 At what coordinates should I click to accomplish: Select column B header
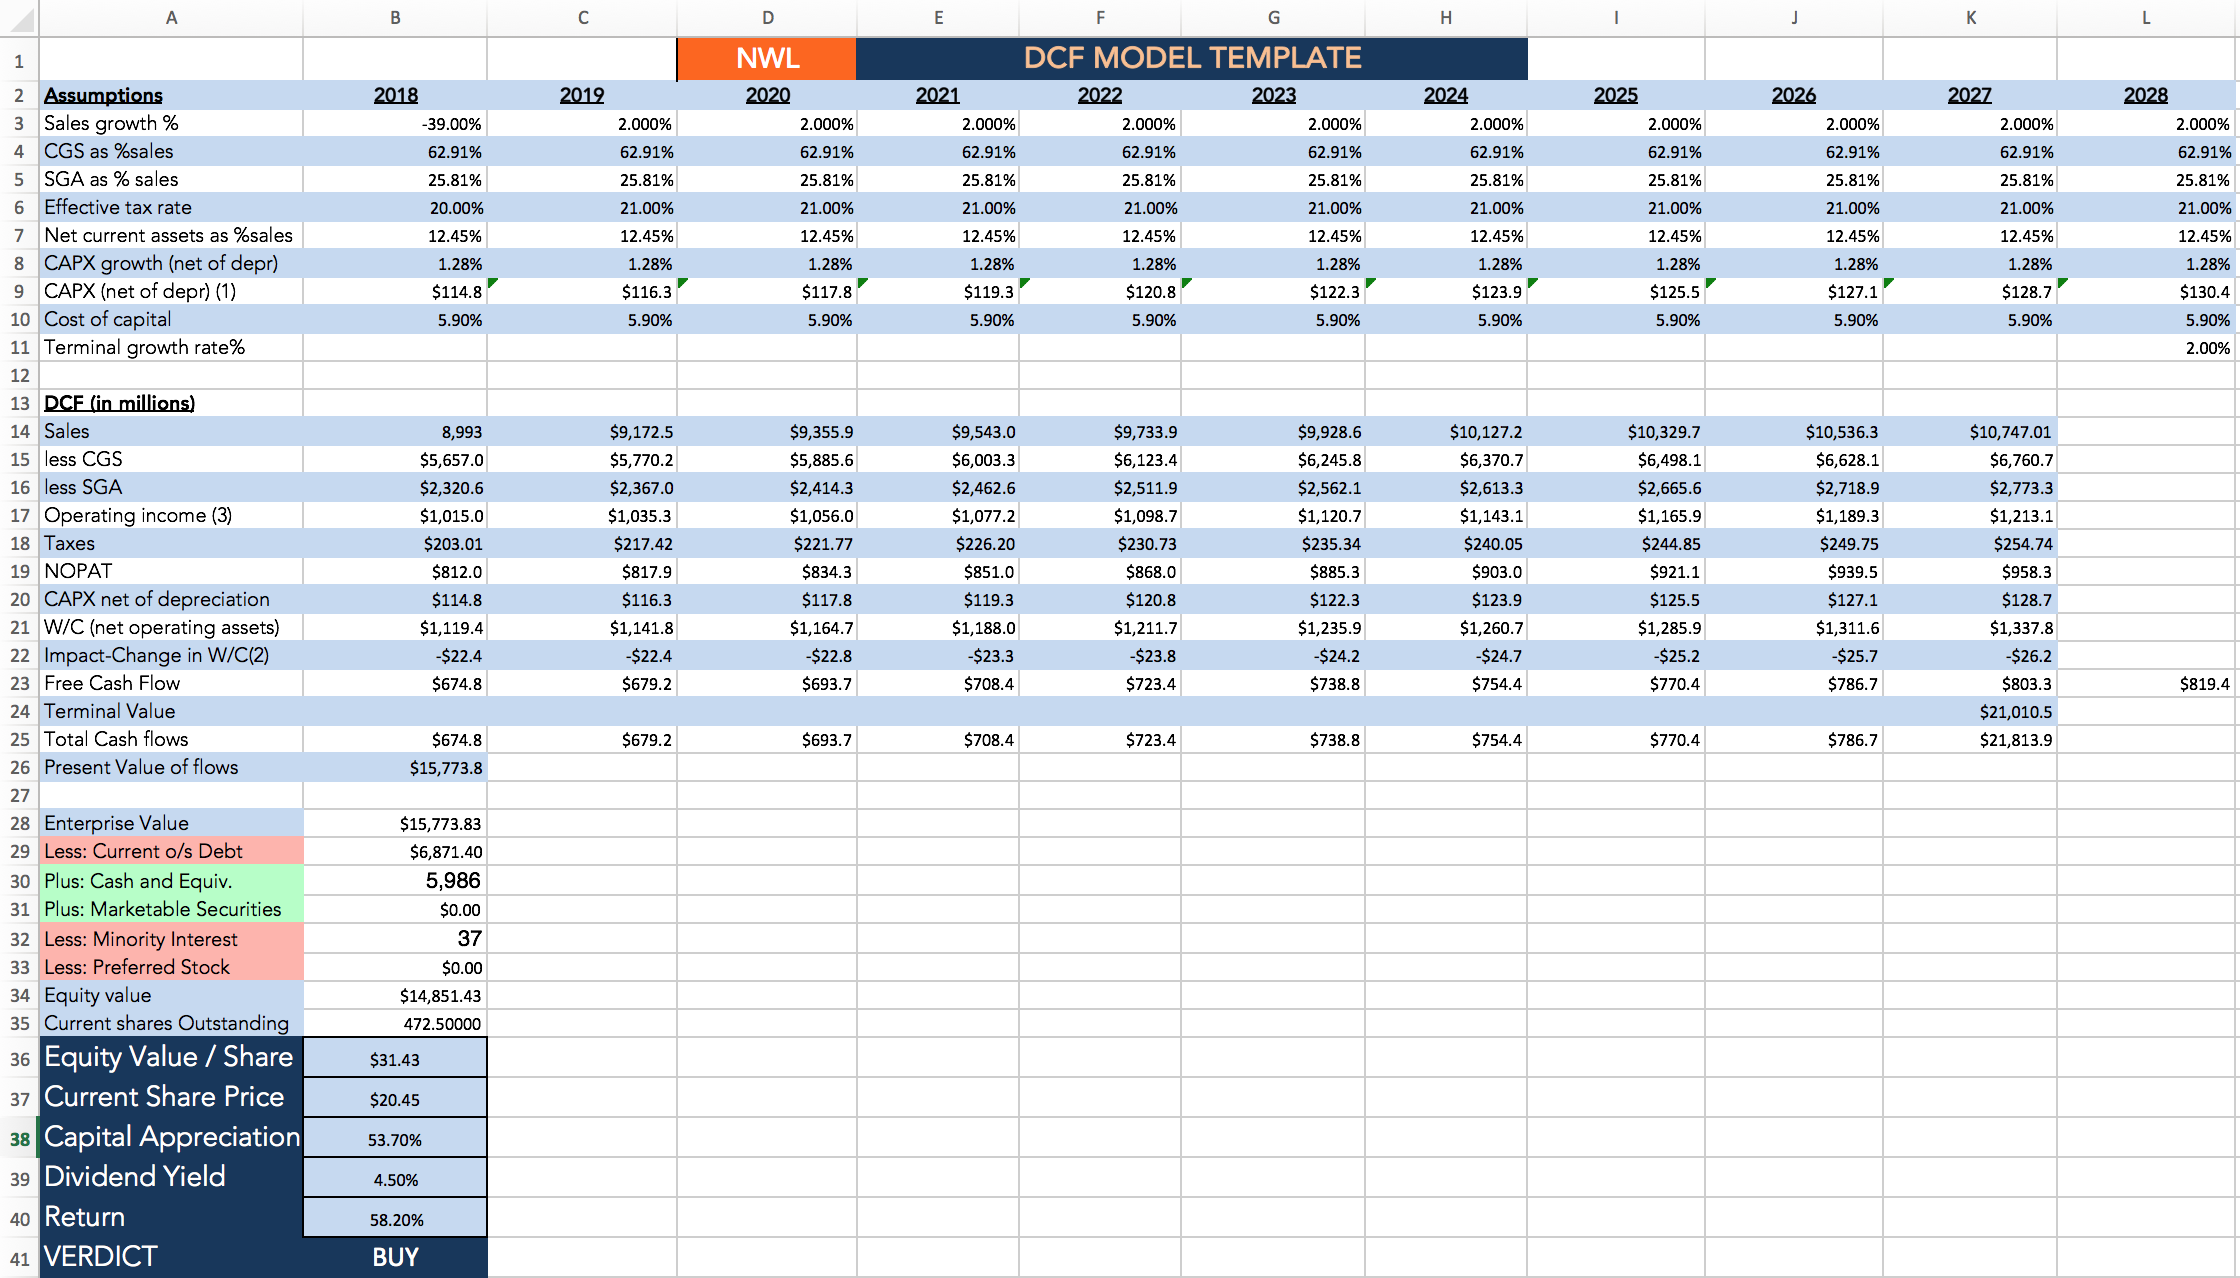tap(395, 18)
